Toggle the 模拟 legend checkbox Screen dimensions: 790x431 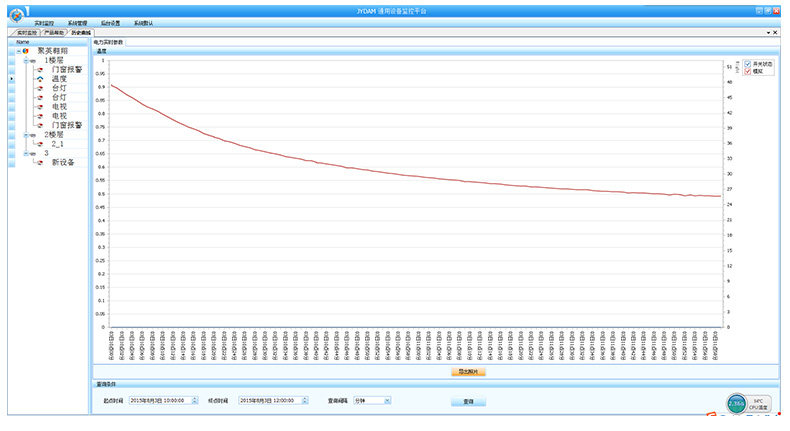coord(746,71)
